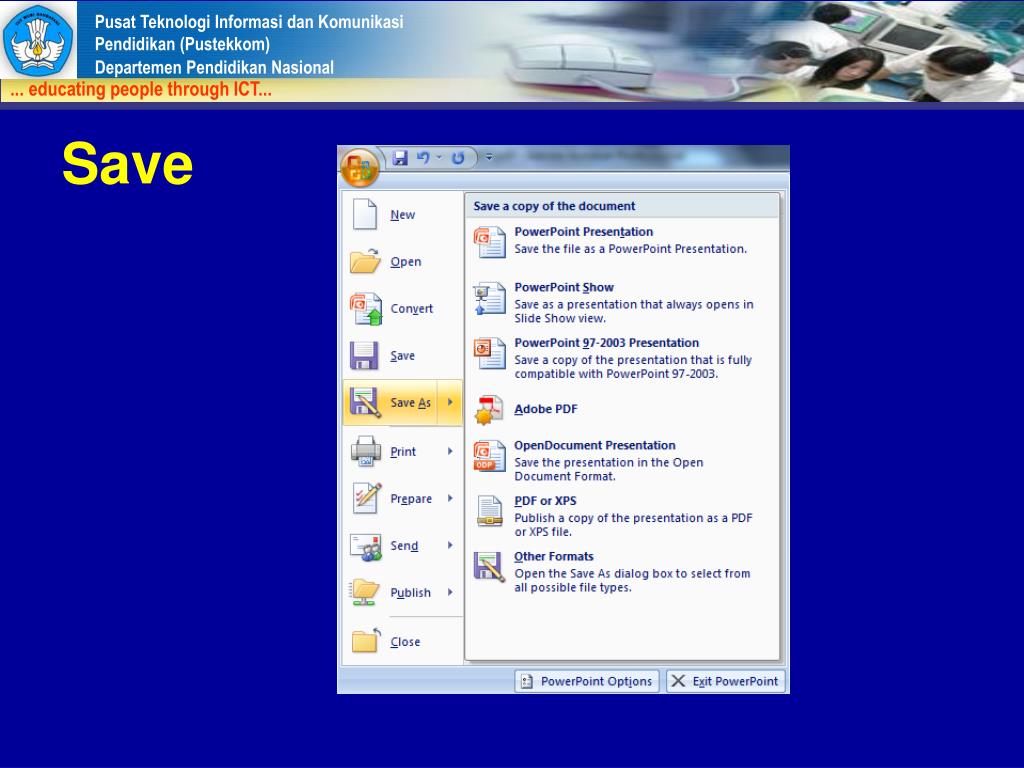Click the Exit PowerPoint button
Screen dimensions: 1024x768
click(726, 681)
